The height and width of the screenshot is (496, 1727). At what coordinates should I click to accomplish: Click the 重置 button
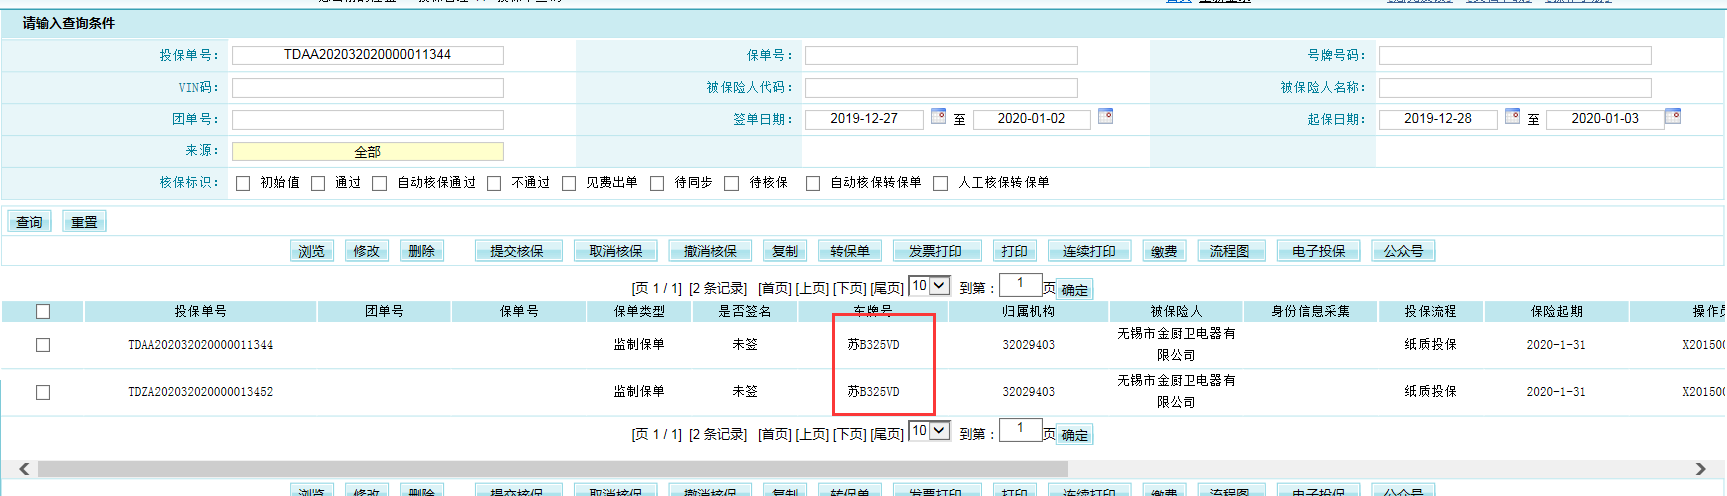pyautogui.click(x=84, y=222)
